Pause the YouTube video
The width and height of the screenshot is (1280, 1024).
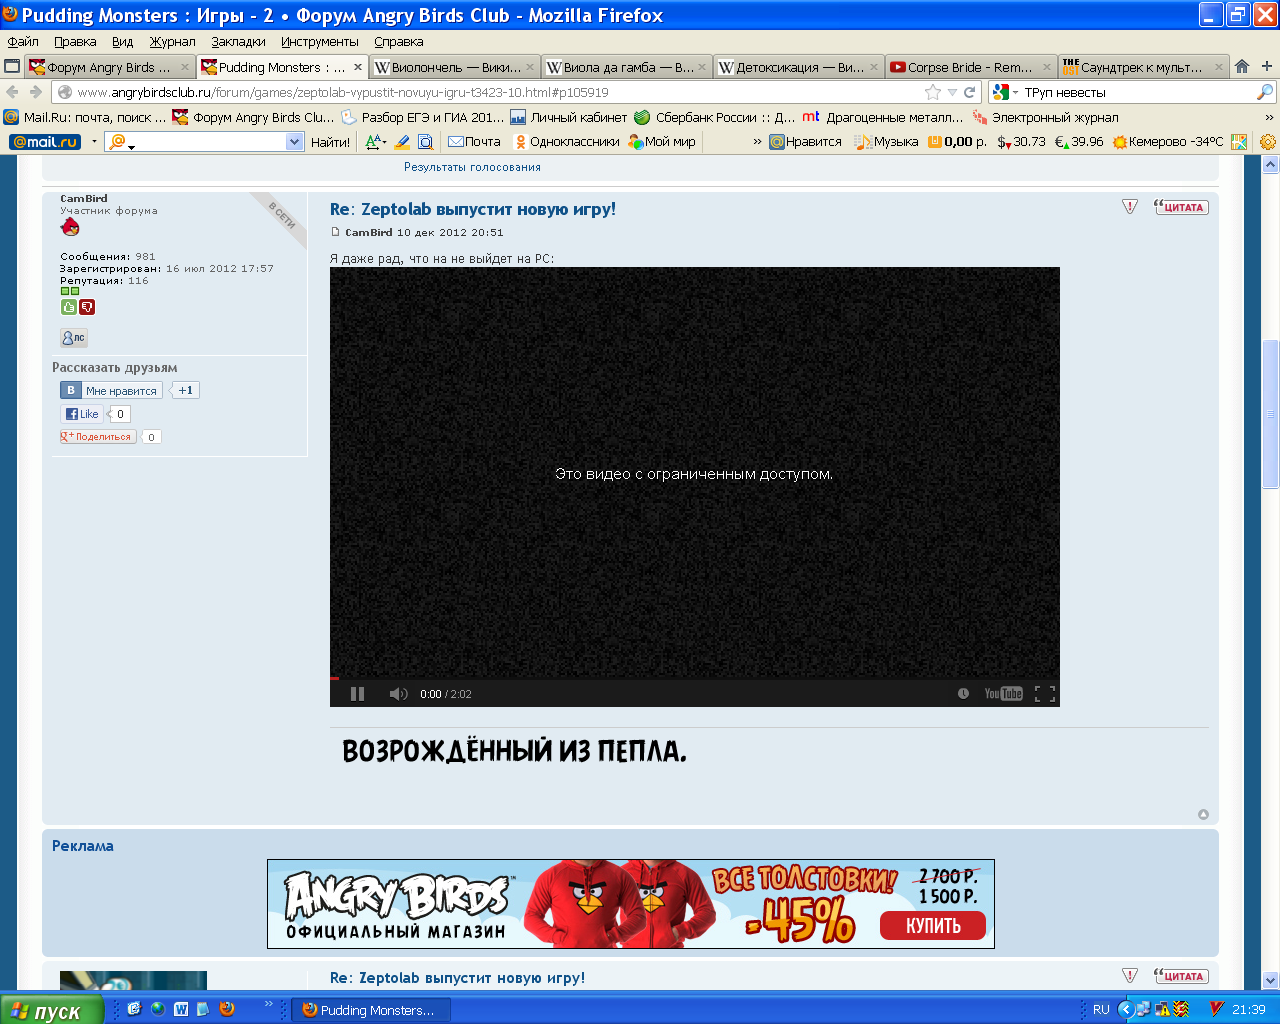[357, 694]
